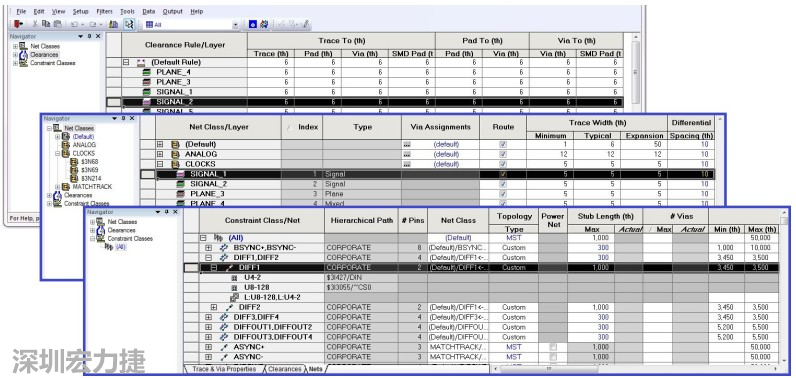Click the Via Assignments ellipsis for ANALOG
Screen dimensions: 796x378
pos(406,154)
